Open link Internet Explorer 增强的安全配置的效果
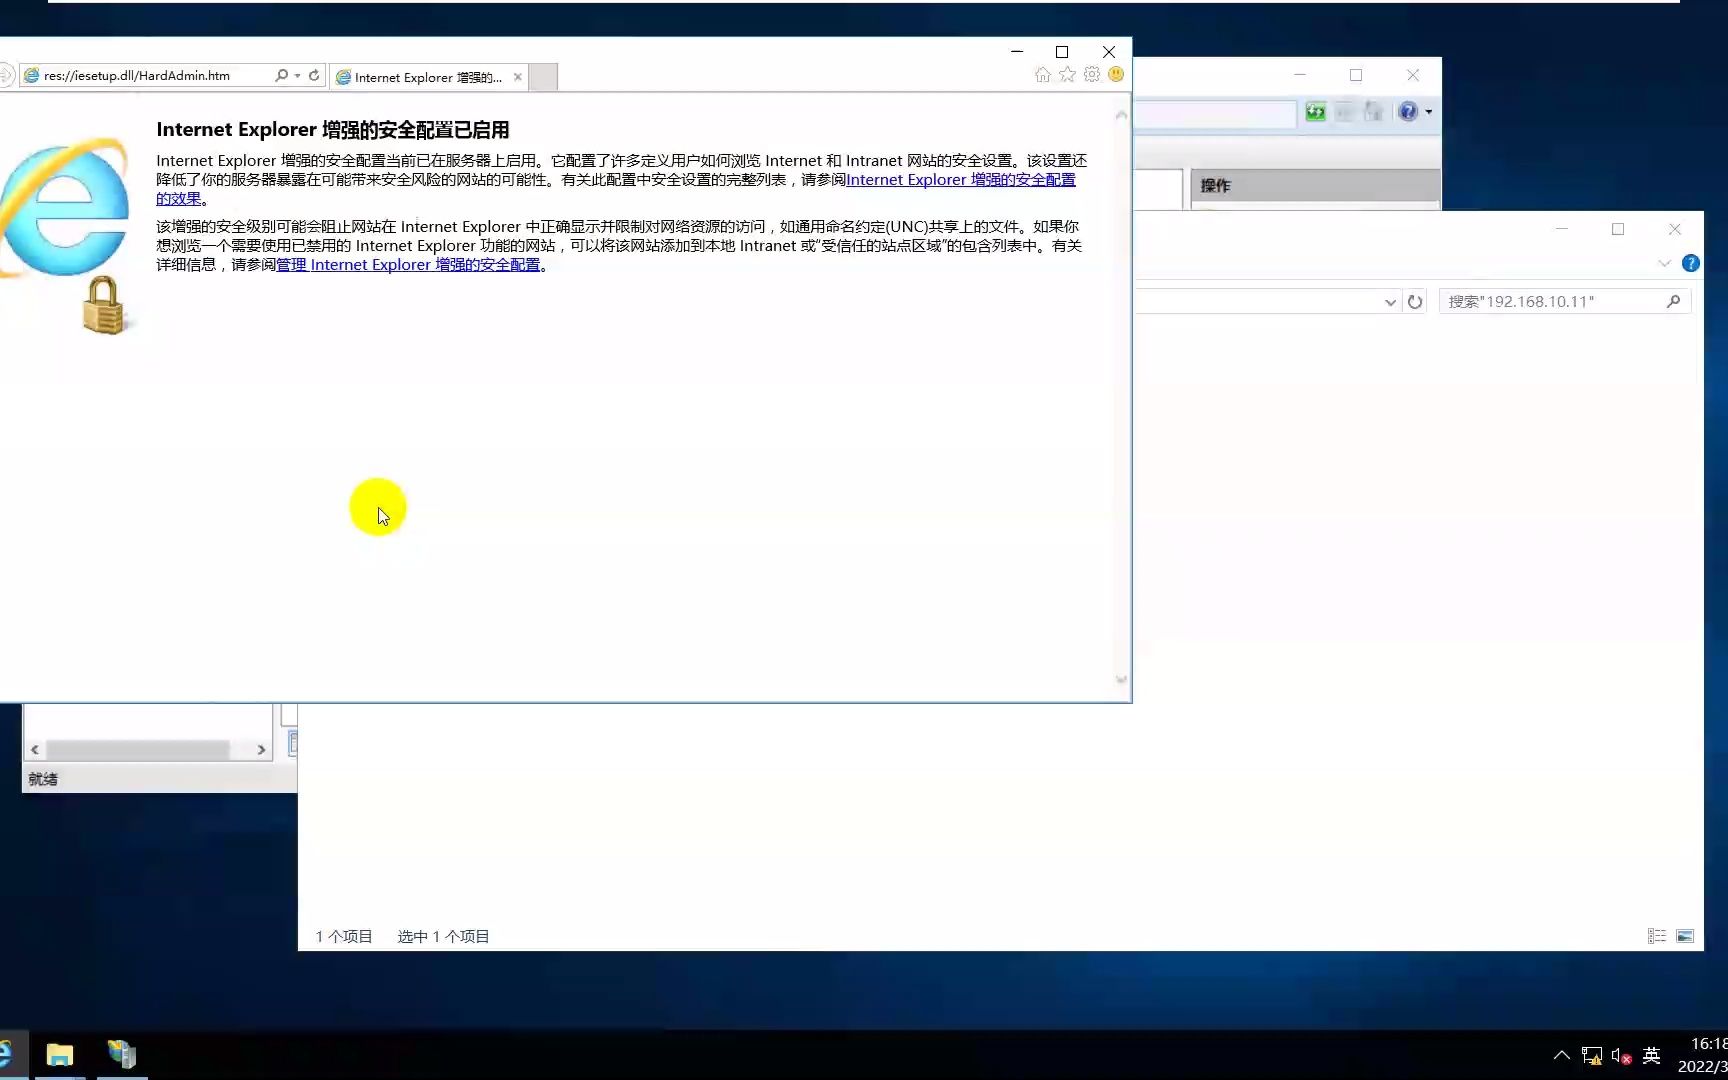Screen dimensions: 1728x1080 pos(961,180)
